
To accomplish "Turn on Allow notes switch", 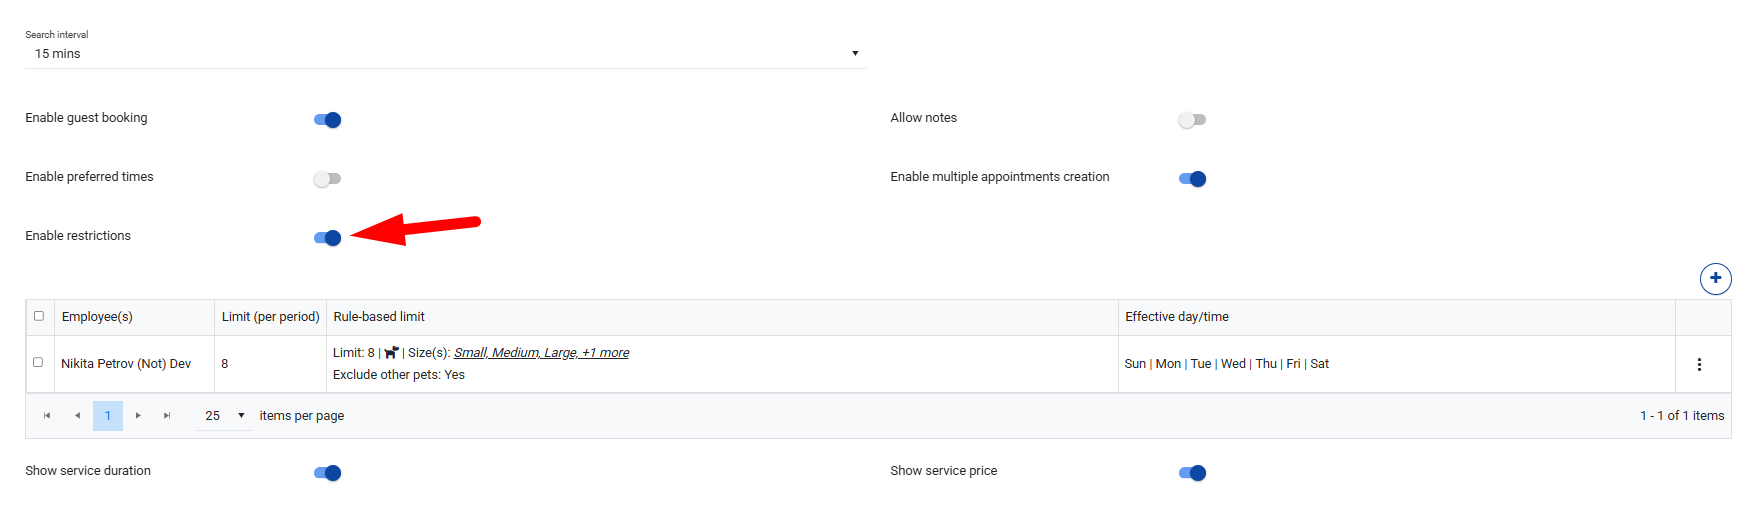I will (x=1192, y=120).
